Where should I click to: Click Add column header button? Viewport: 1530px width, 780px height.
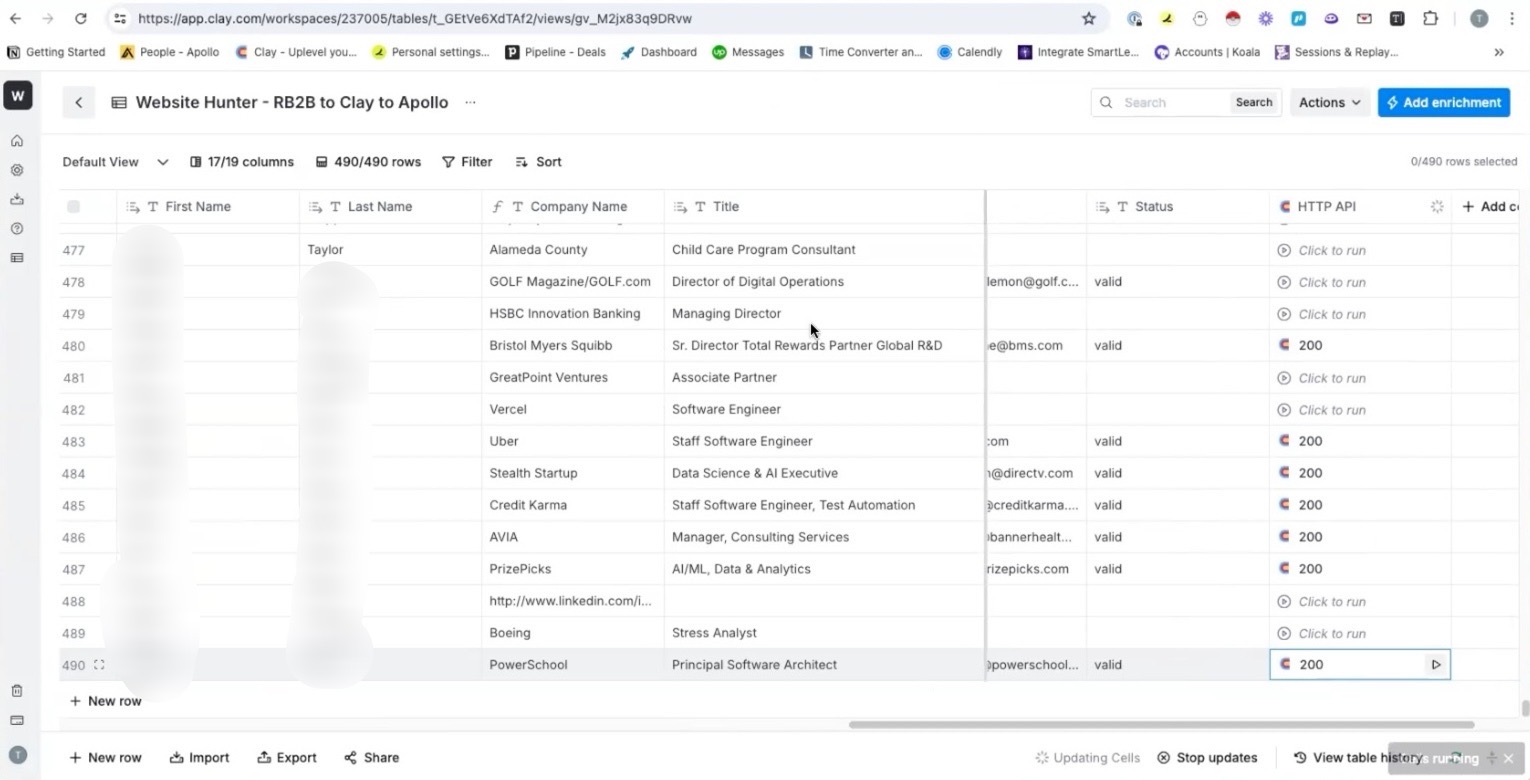click(1488, 207)
